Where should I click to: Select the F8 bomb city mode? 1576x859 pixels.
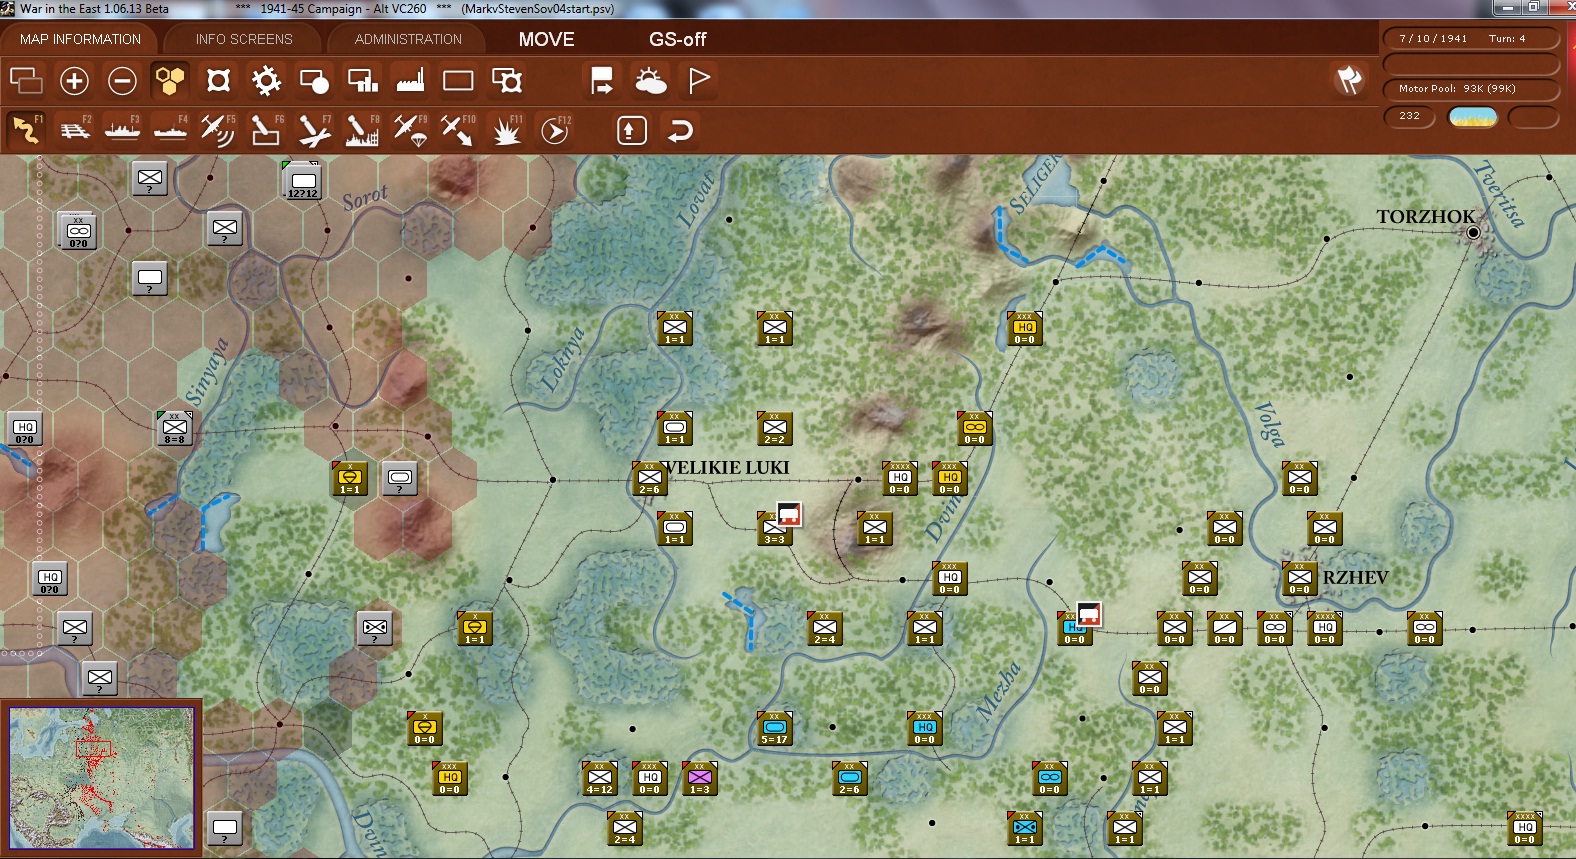pos(362,130)
